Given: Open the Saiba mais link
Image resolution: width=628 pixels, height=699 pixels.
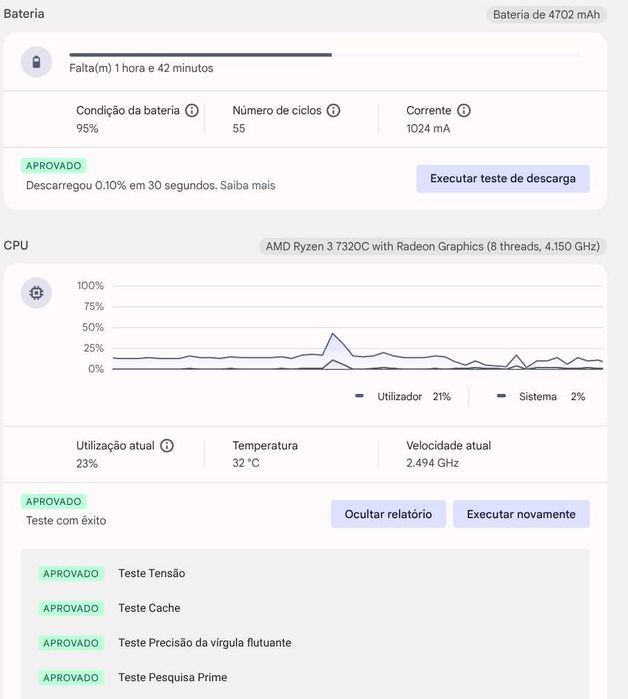Looking at the screenshot, I should (247, 185).
